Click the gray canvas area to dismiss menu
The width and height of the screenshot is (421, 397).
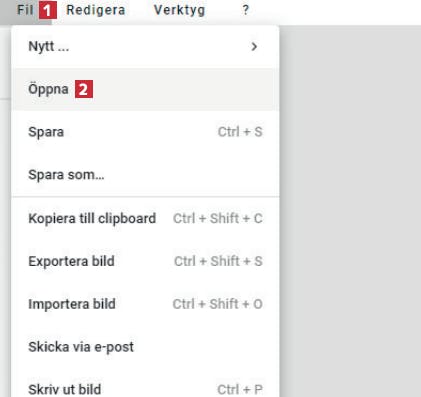350,211
